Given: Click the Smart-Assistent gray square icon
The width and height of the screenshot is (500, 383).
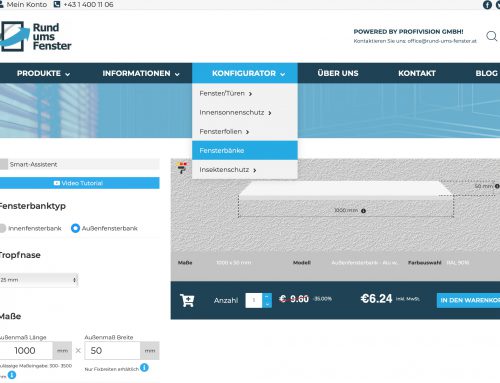Looking at the screenshot, I should [4, 164].
